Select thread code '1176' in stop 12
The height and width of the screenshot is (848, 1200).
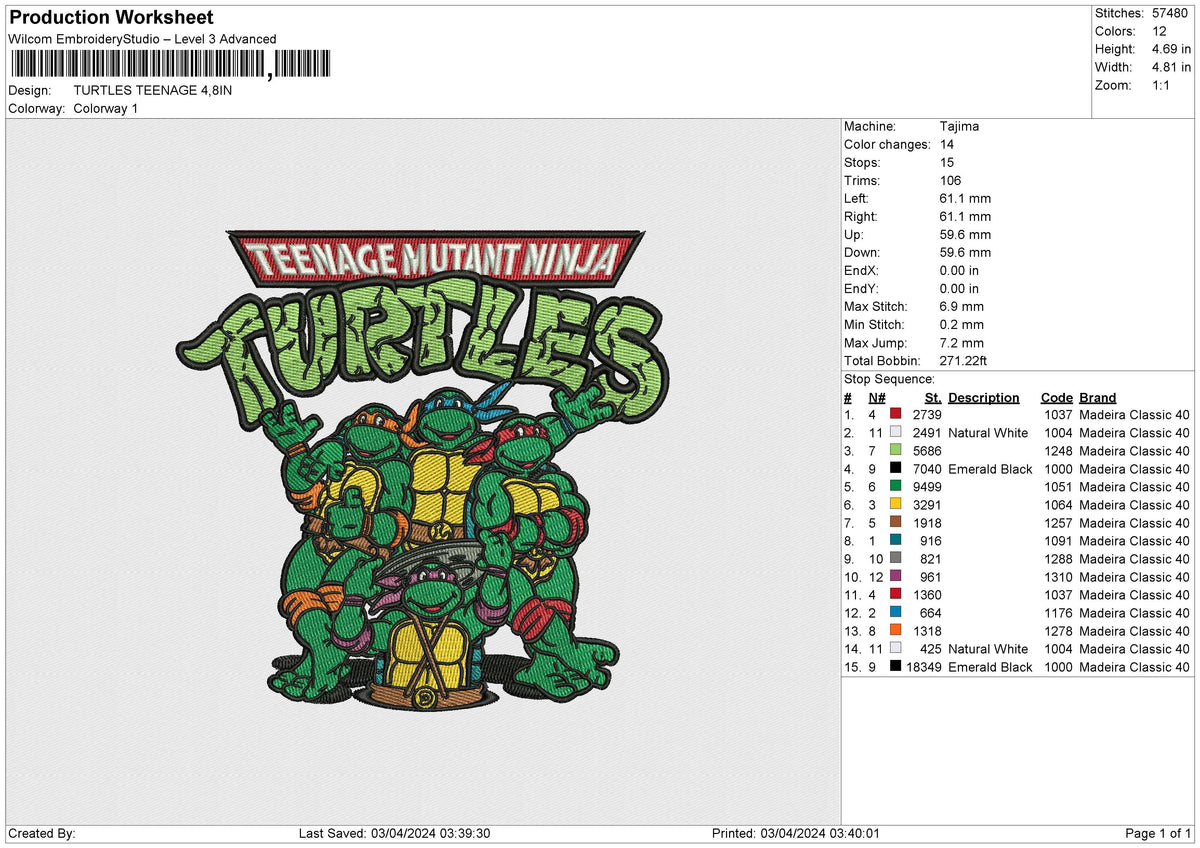1058,612
